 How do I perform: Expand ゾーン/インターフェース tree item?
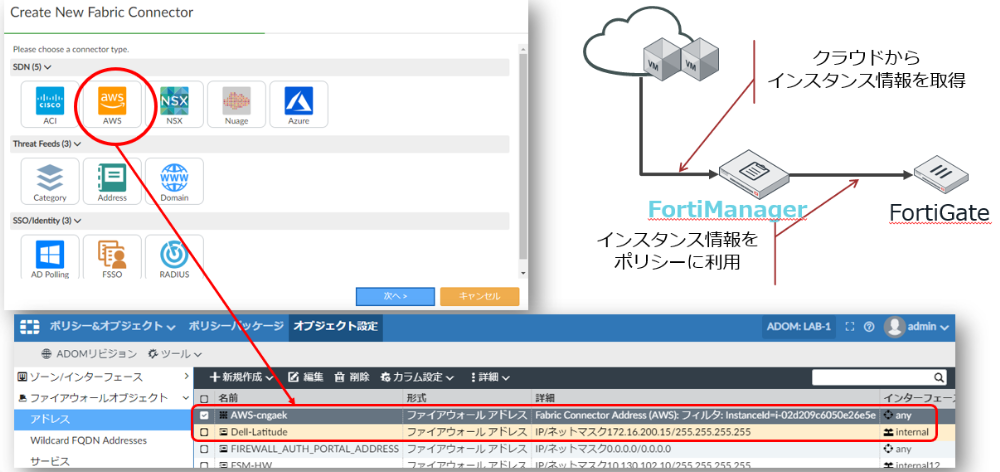(102, 377)
